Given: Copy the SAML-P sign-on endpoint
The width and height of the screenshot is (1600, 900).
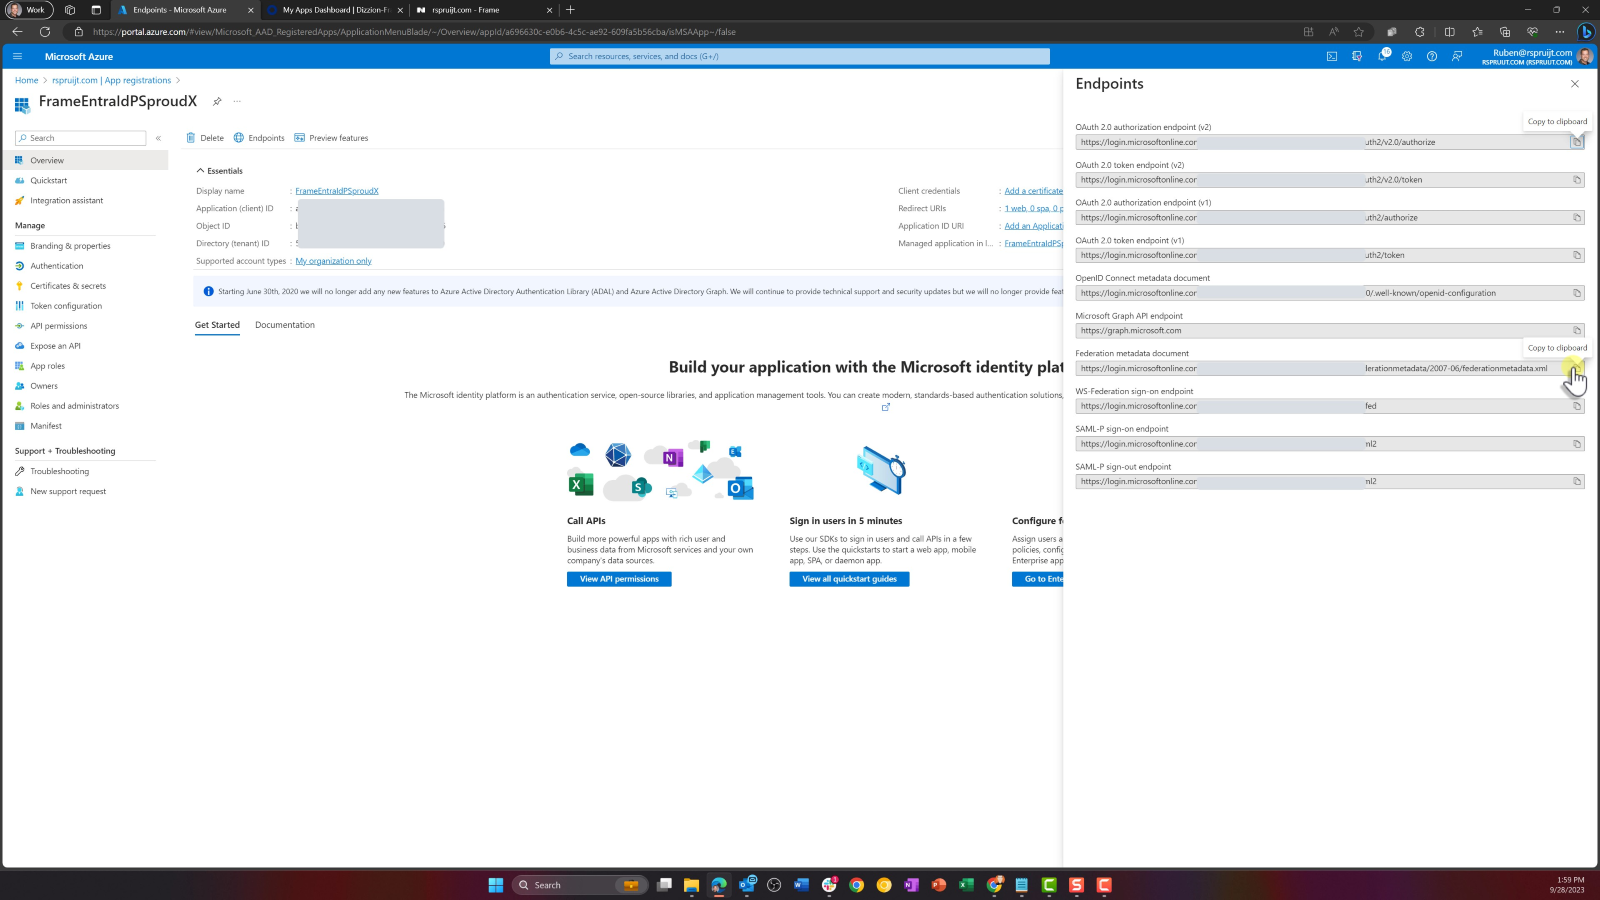Looking at the screenshot, I should pyautogui.click(x=1577, y=444).
